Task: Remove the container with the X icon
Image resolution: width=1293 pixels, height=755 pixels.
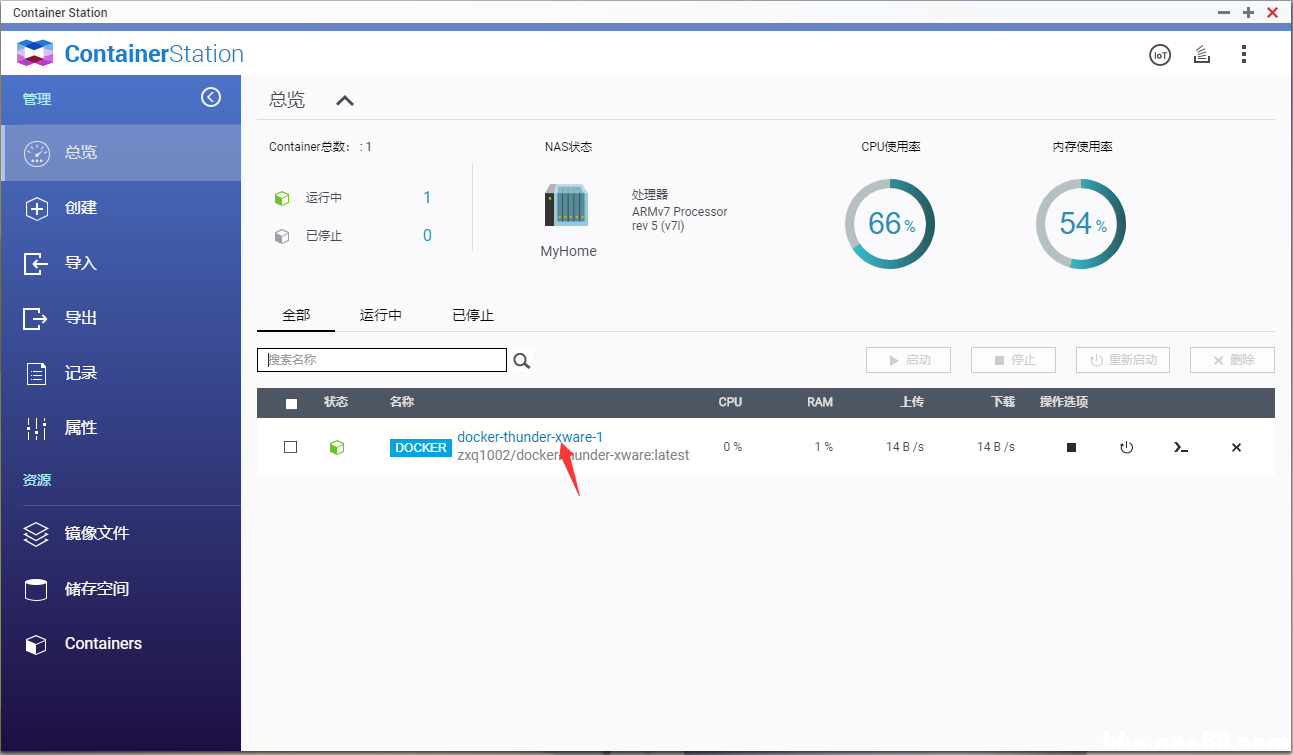Action: tap(1236, 447)
